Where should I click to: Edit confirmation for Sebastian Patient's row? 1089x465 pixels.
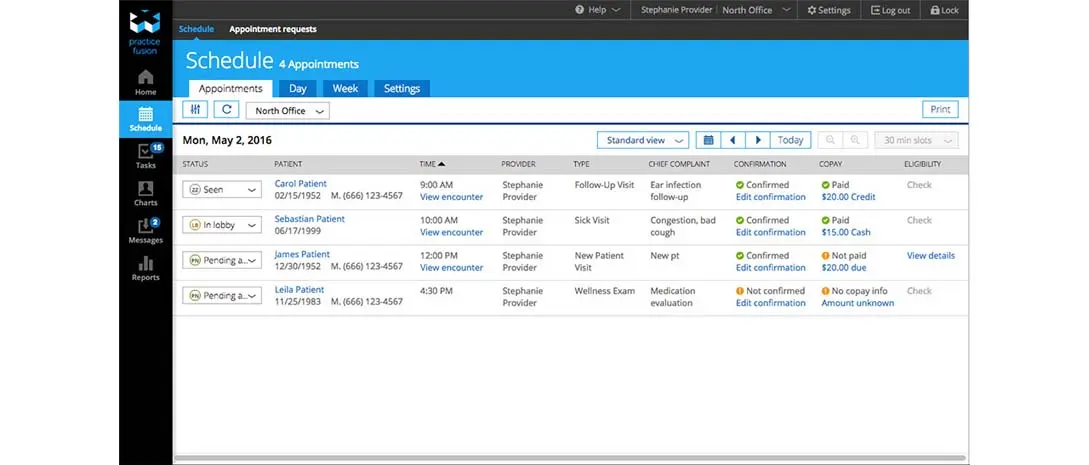tap(771, 232)
